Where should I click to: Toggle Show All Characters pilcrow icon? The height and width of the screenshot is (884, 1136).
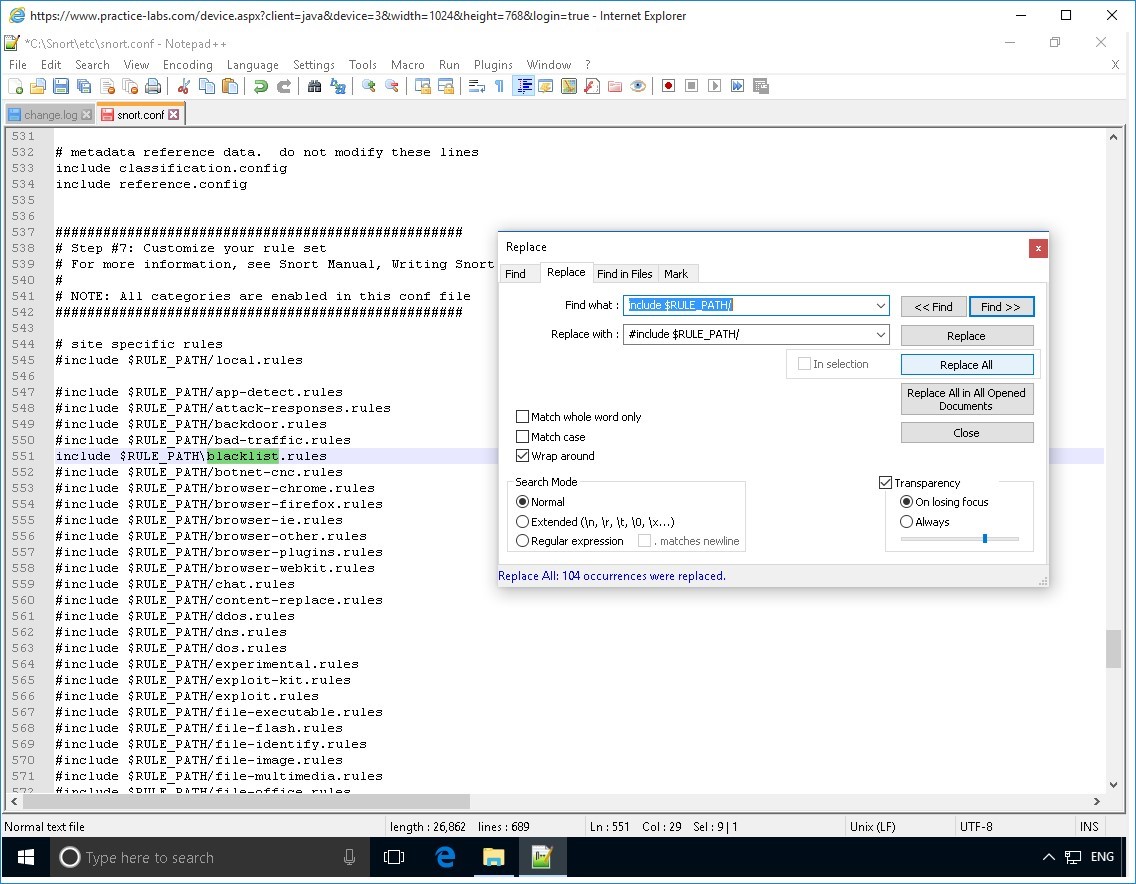[499, 87]
